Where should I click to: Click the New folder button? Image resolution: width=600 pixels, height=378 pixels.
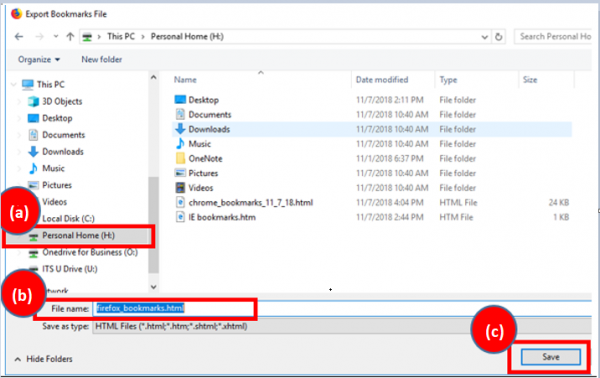click(x=102, y=60)
